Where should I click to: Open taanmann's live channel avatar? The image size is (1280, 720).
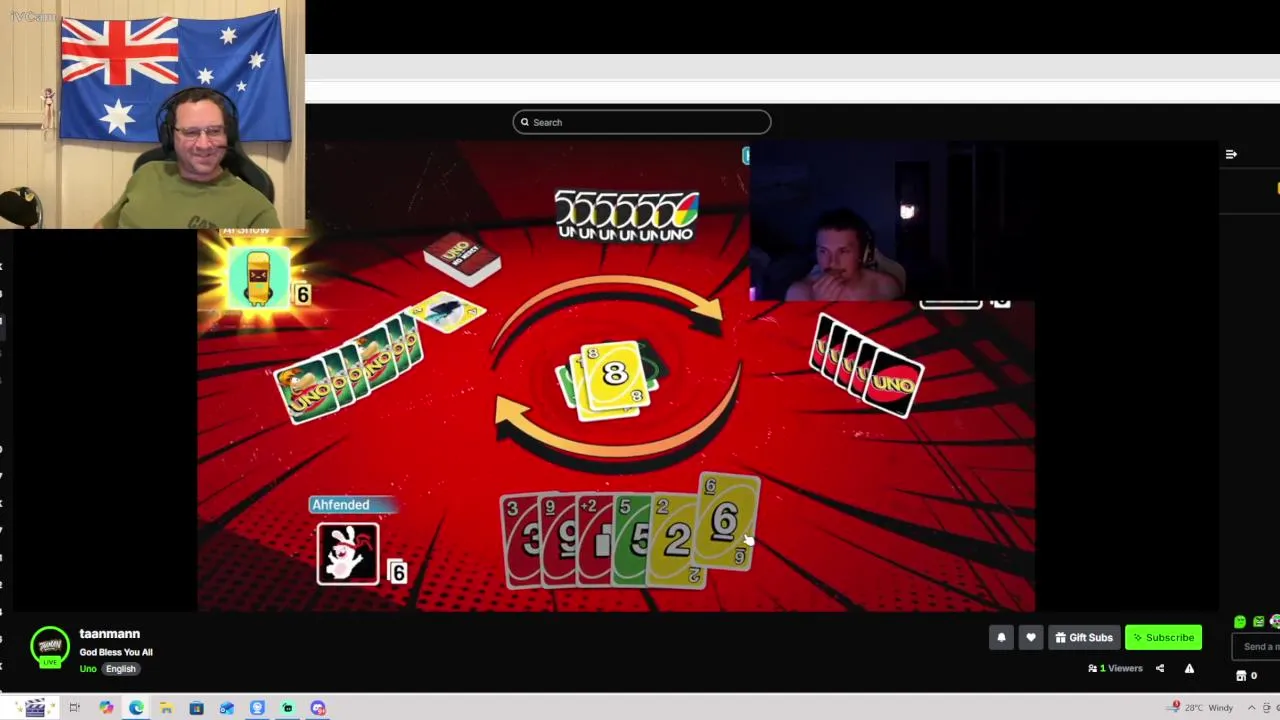click(49, 647)
